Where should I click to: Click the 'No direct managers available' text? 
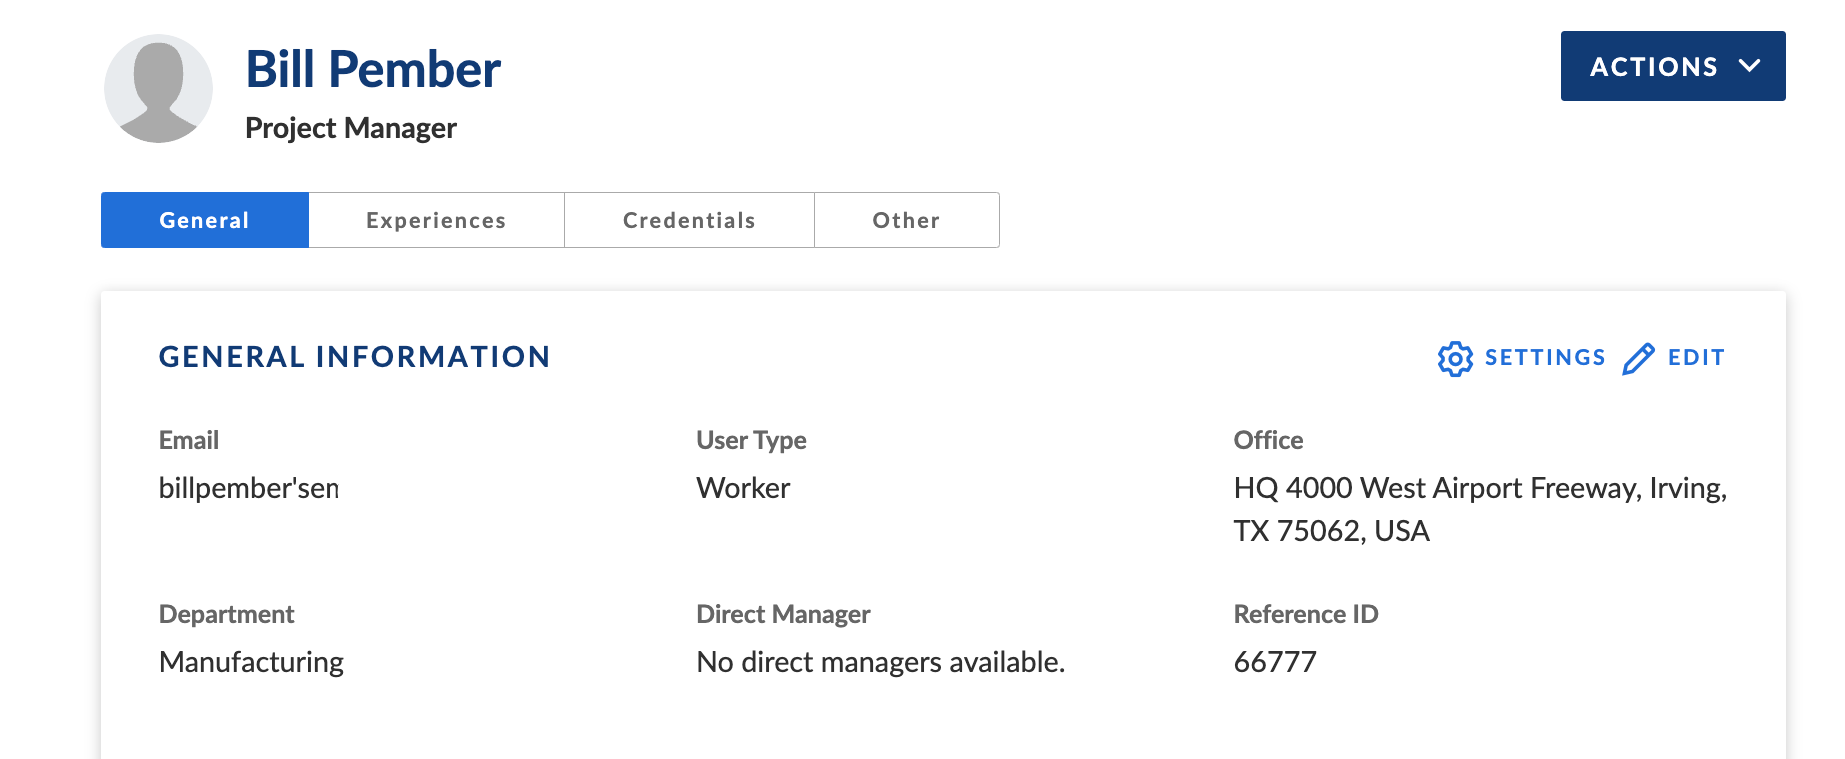point(880,662)
